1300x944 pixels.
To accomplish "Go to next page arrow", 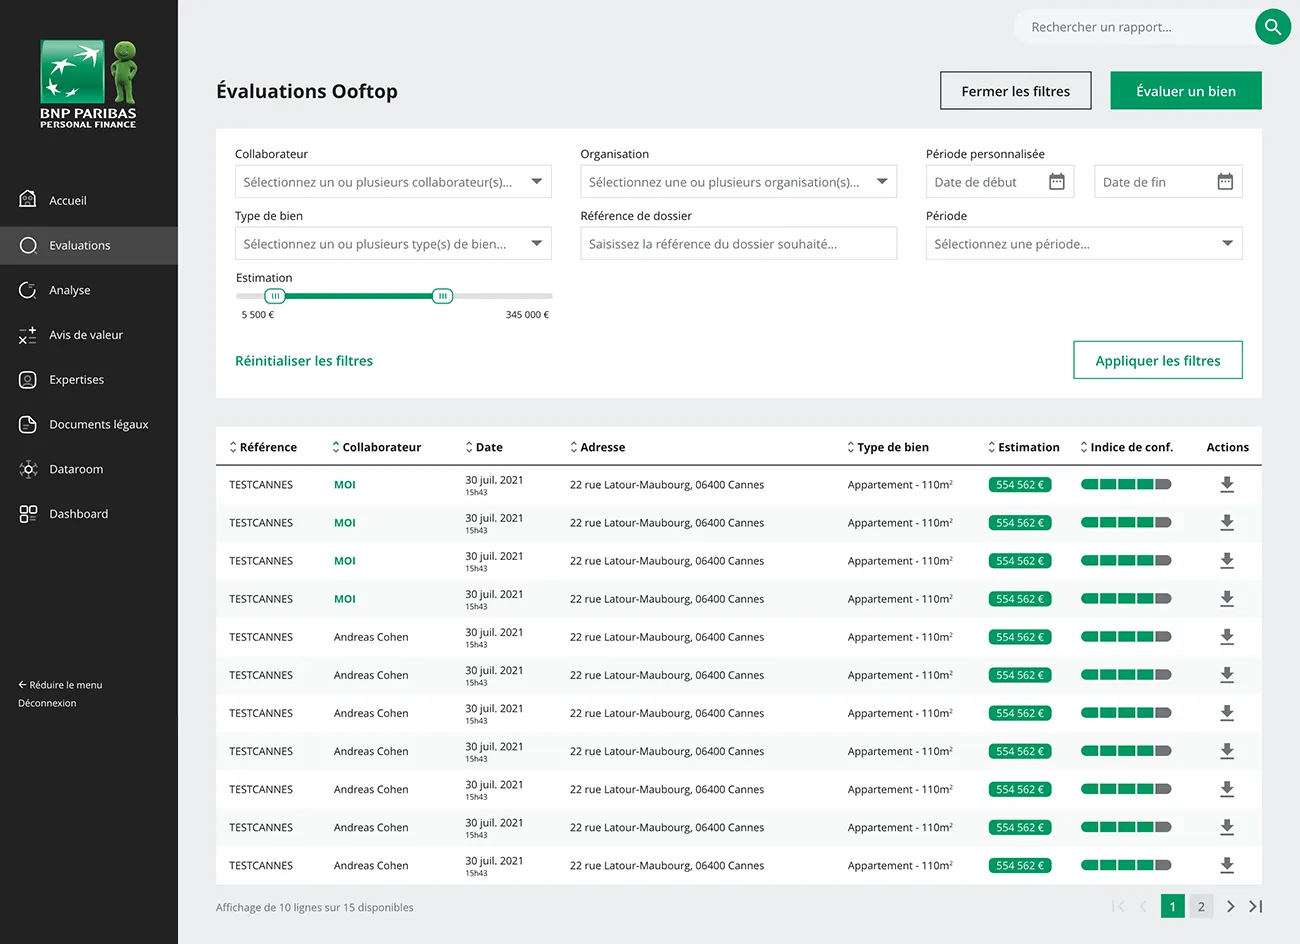I will tap(1230, 906).
